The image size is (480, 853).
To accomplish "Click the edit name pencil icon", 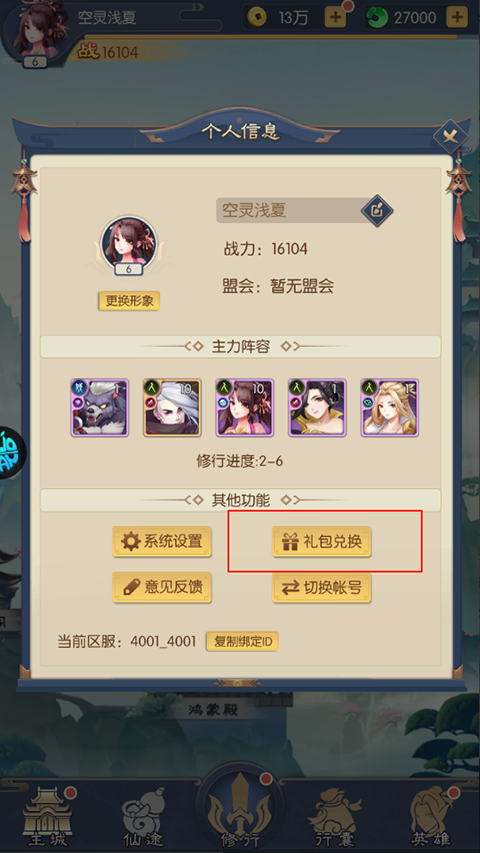I will pos(377,210).
